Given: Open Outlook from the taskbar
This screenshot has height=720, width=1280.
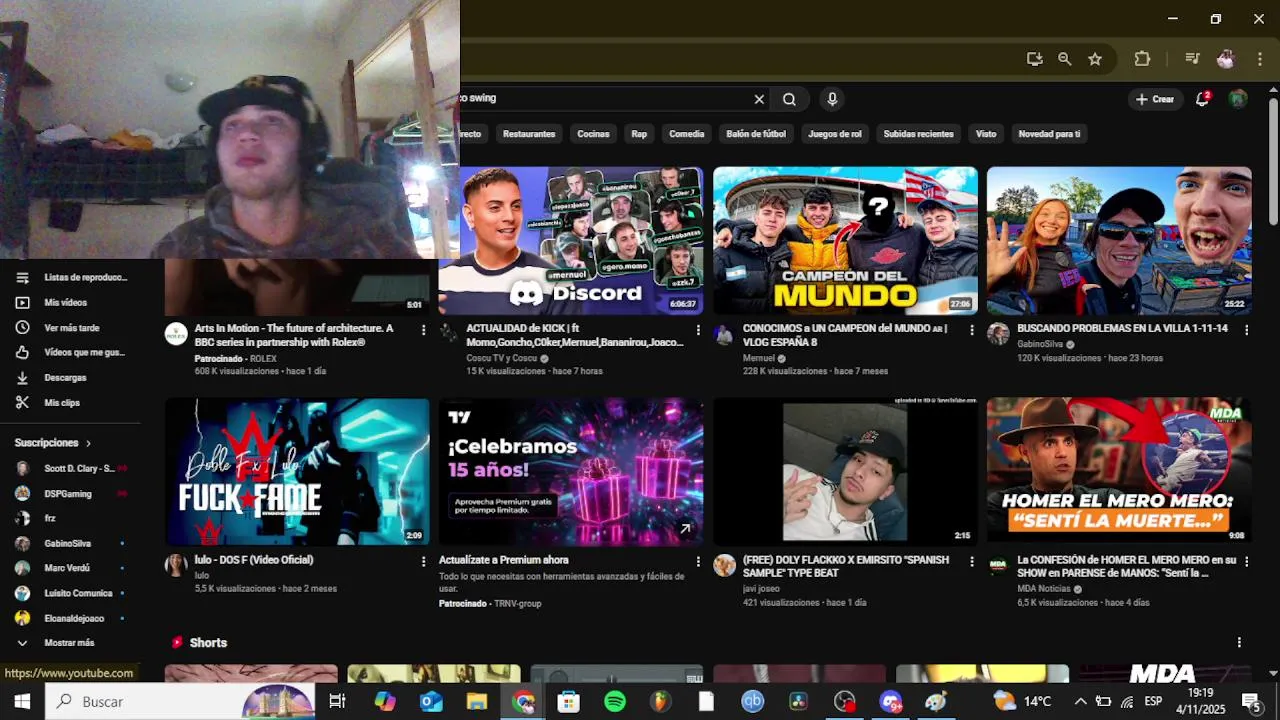Looking at the screenshot, I should 431,701.
